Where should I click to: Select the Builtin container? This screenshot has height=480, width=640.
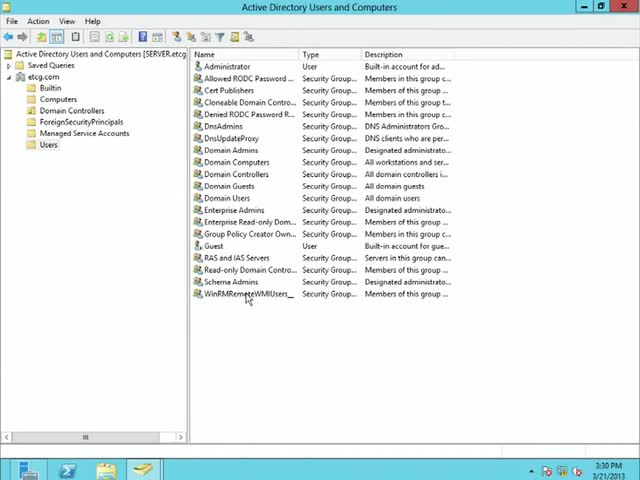50,88
